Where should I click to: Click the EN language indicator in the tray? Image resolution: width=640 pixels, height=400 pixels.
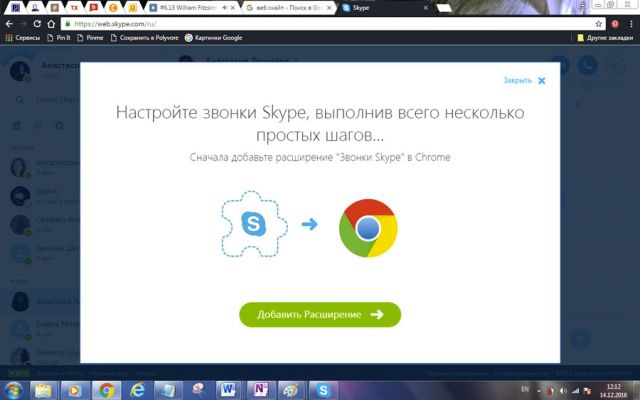(525, 389)
